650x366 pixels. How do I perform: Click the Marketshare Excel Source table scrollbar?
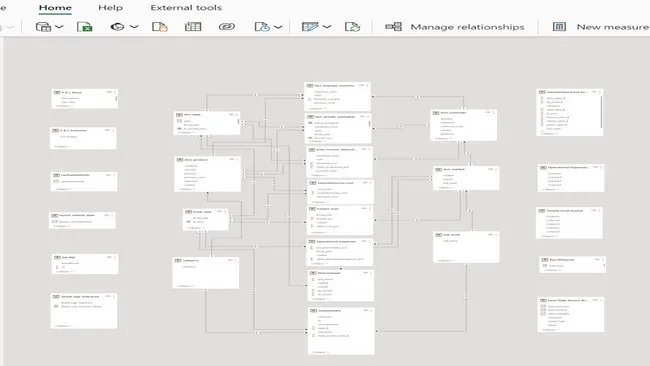(601, 111)
